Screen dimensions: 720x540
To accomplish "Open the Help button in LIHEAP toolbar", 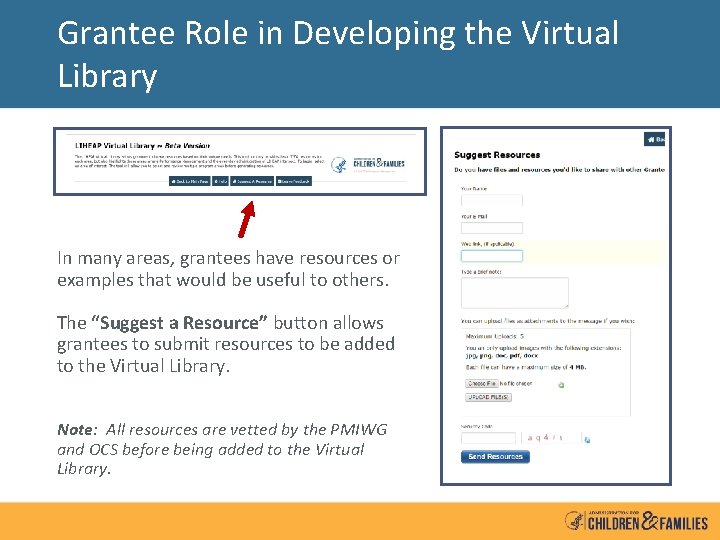I will pyautogui.click(x=220, y=181).
